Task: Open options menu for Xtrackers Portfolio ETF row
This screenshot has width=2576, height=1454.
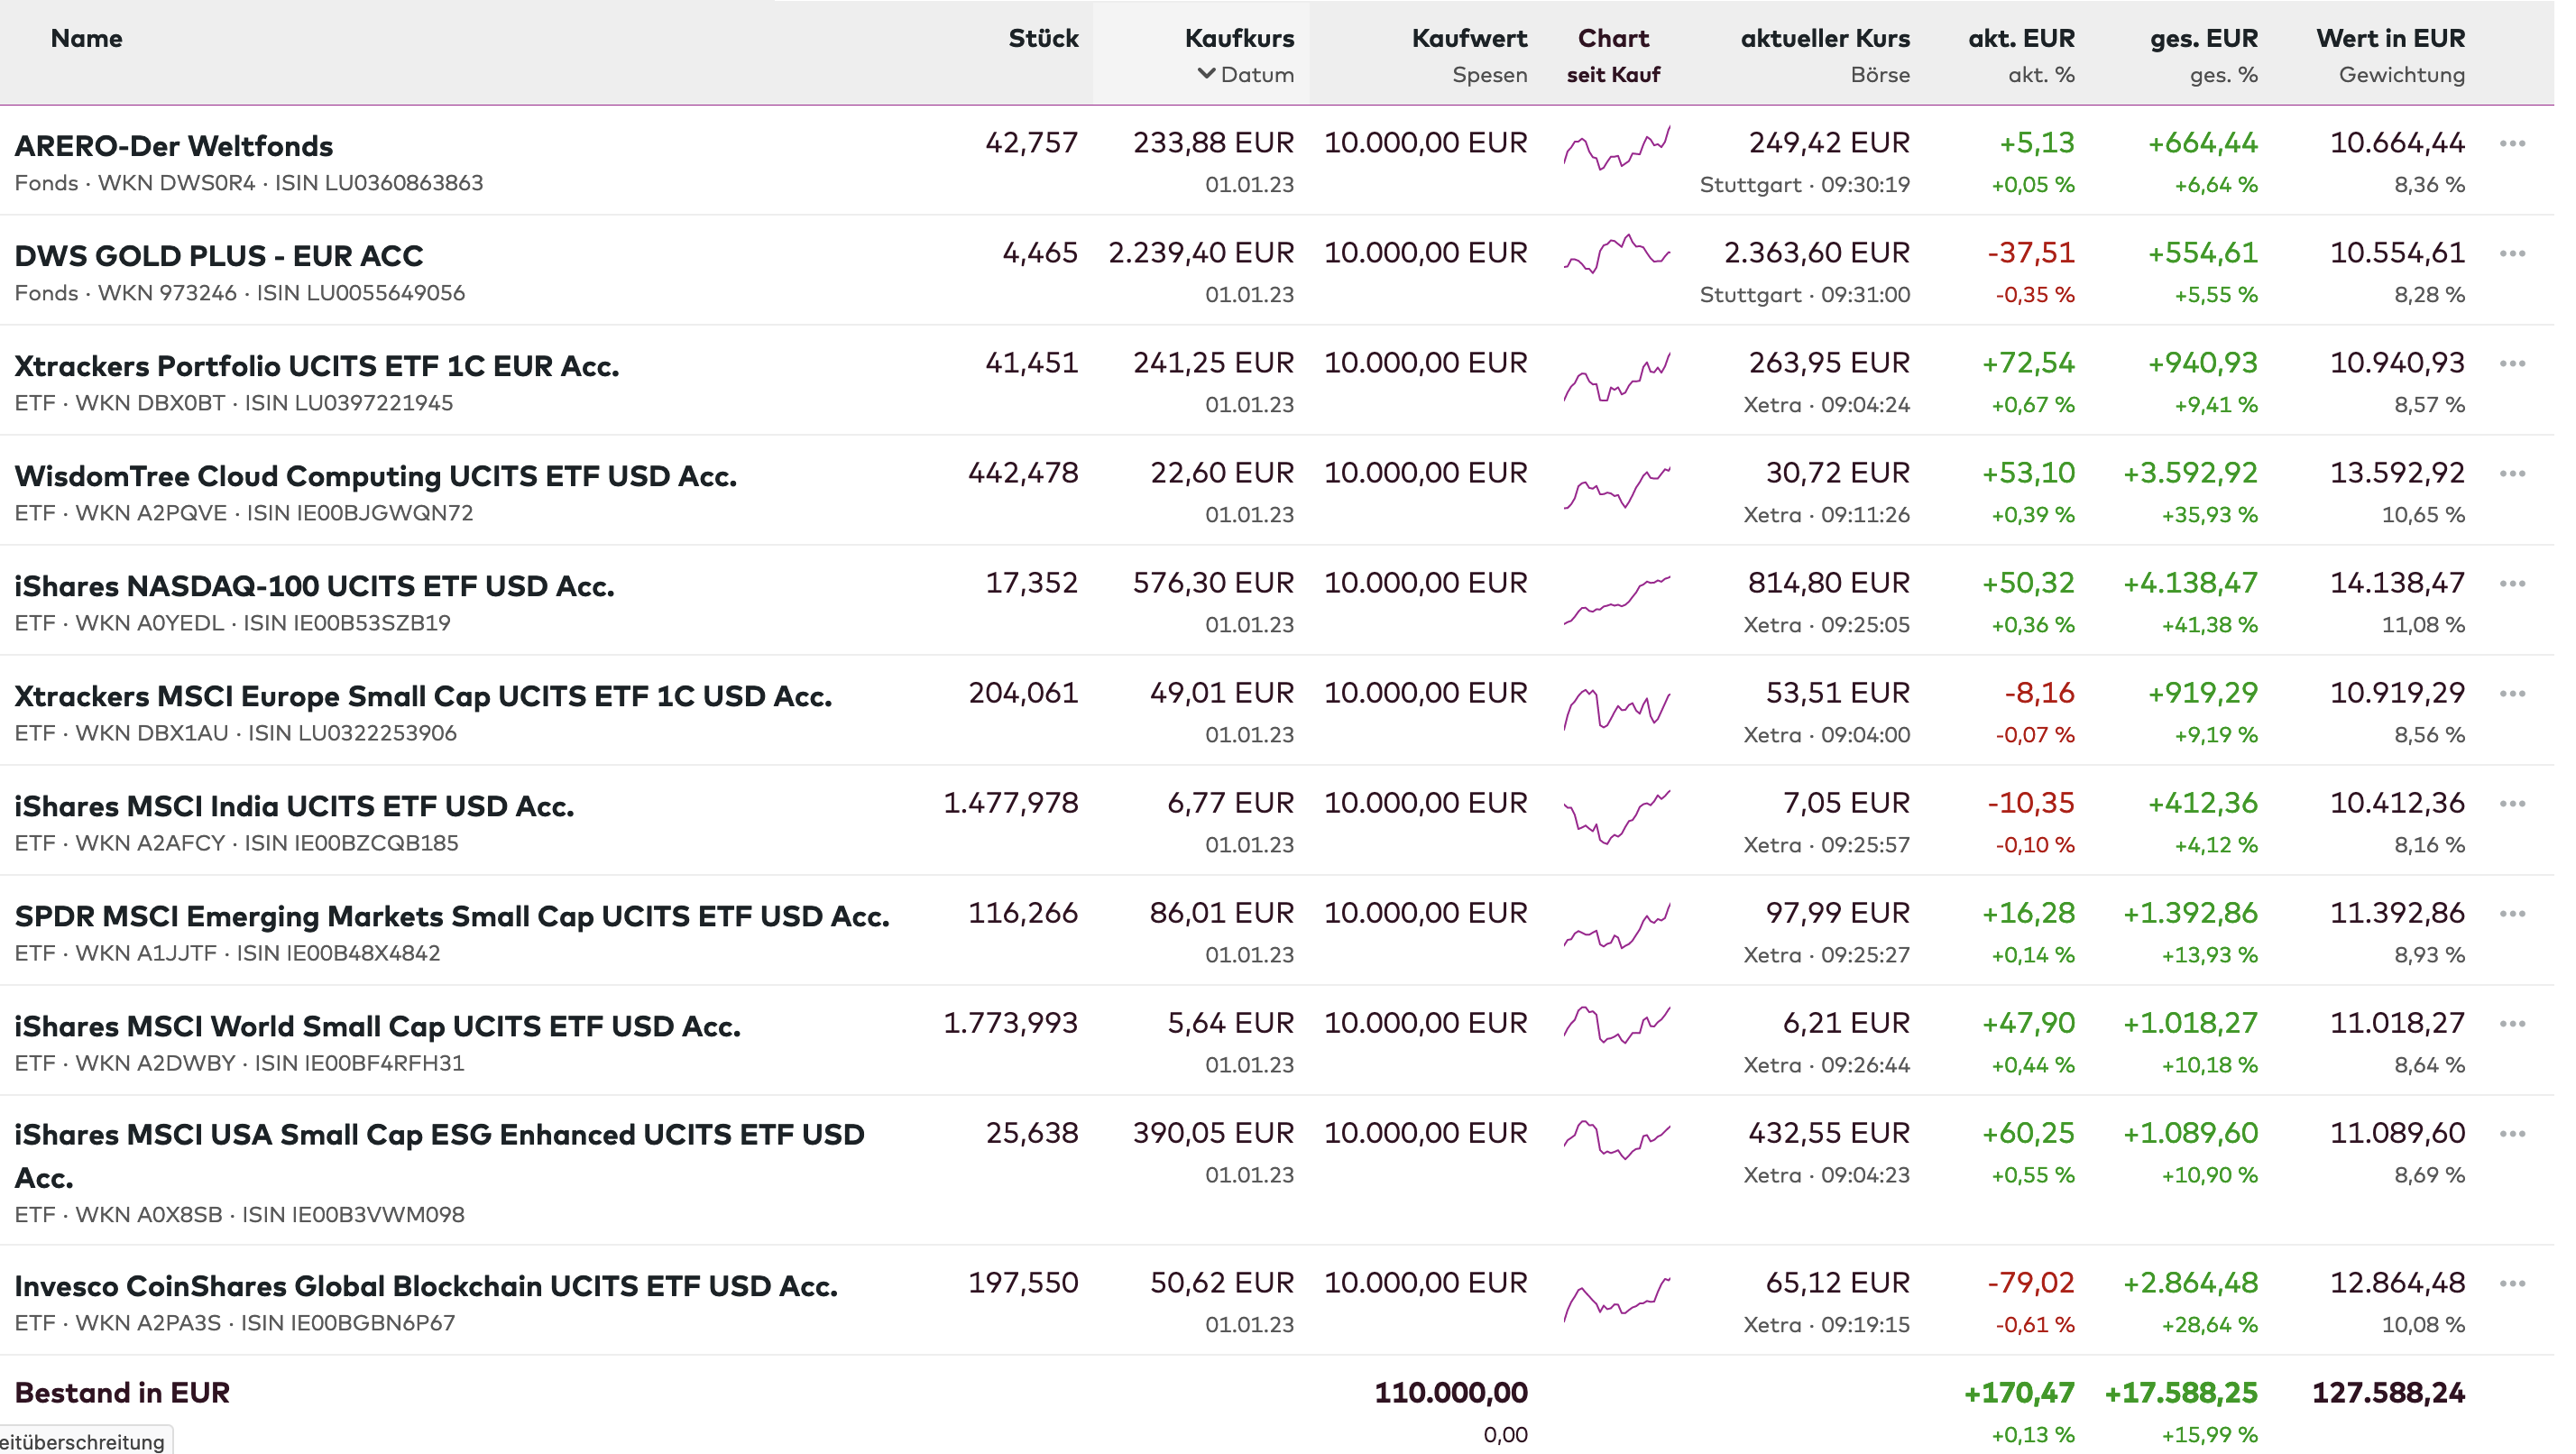Action: click(2512, 364)
